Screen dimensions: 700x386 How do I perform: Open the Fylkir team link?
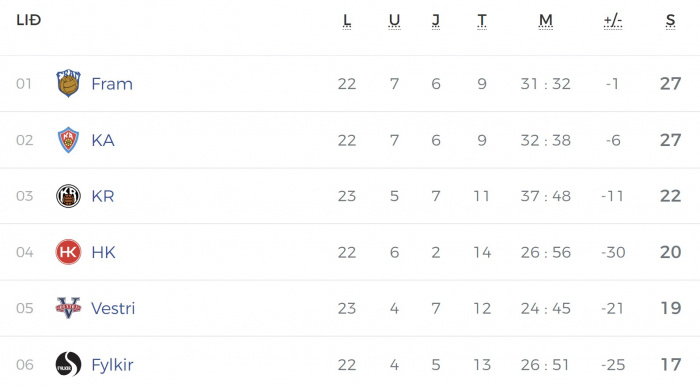pos(112,365)
